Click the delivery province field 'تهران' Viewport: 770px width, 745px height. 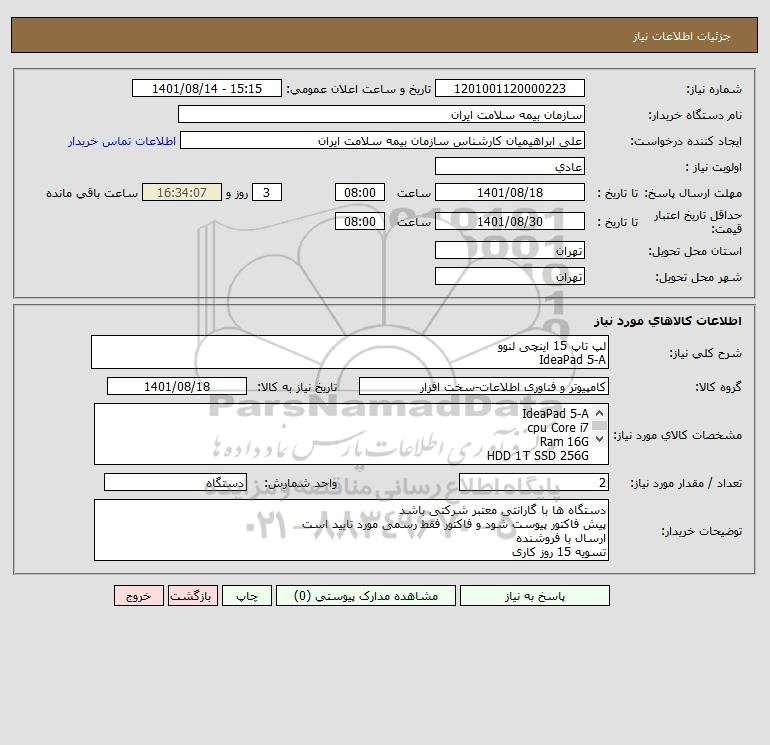click(x=510, y=250)
